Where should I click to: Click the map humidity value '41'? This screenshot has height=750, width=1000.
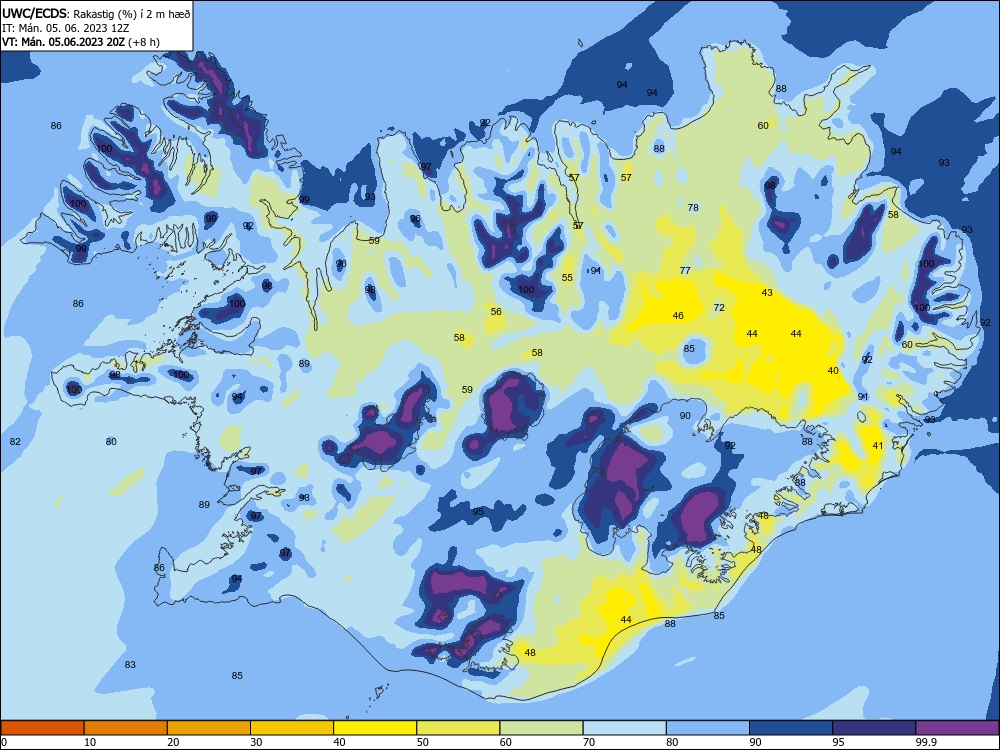pyautogui.click(x=878, y=446)
